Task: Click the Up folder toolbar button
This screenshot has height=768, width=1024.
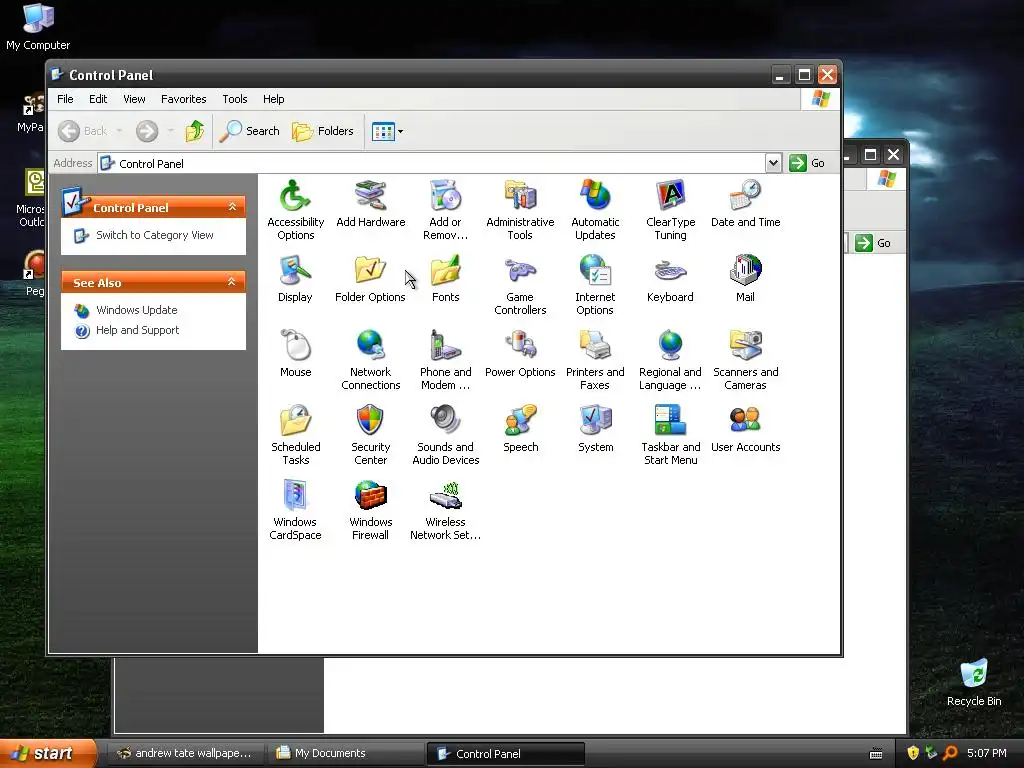Action: 195,131
